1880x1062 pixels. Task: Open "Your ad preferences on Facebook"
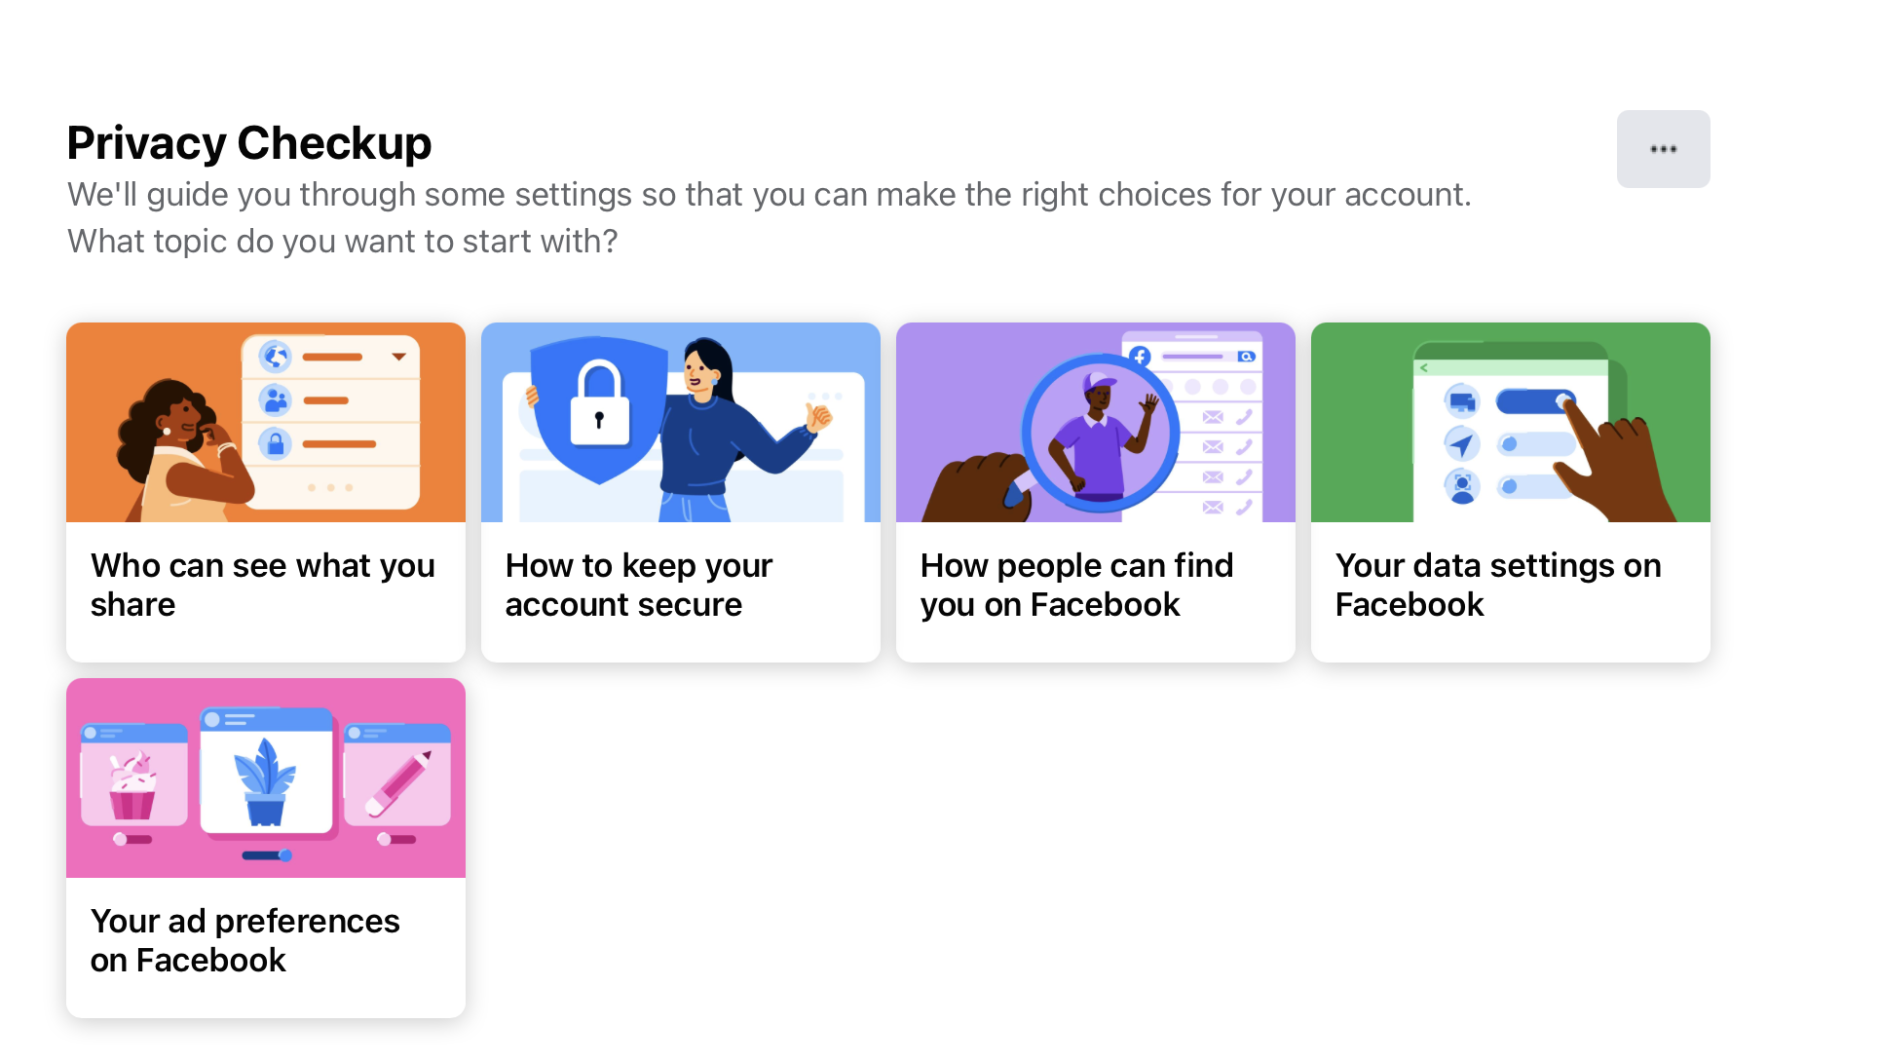(265, 940)
